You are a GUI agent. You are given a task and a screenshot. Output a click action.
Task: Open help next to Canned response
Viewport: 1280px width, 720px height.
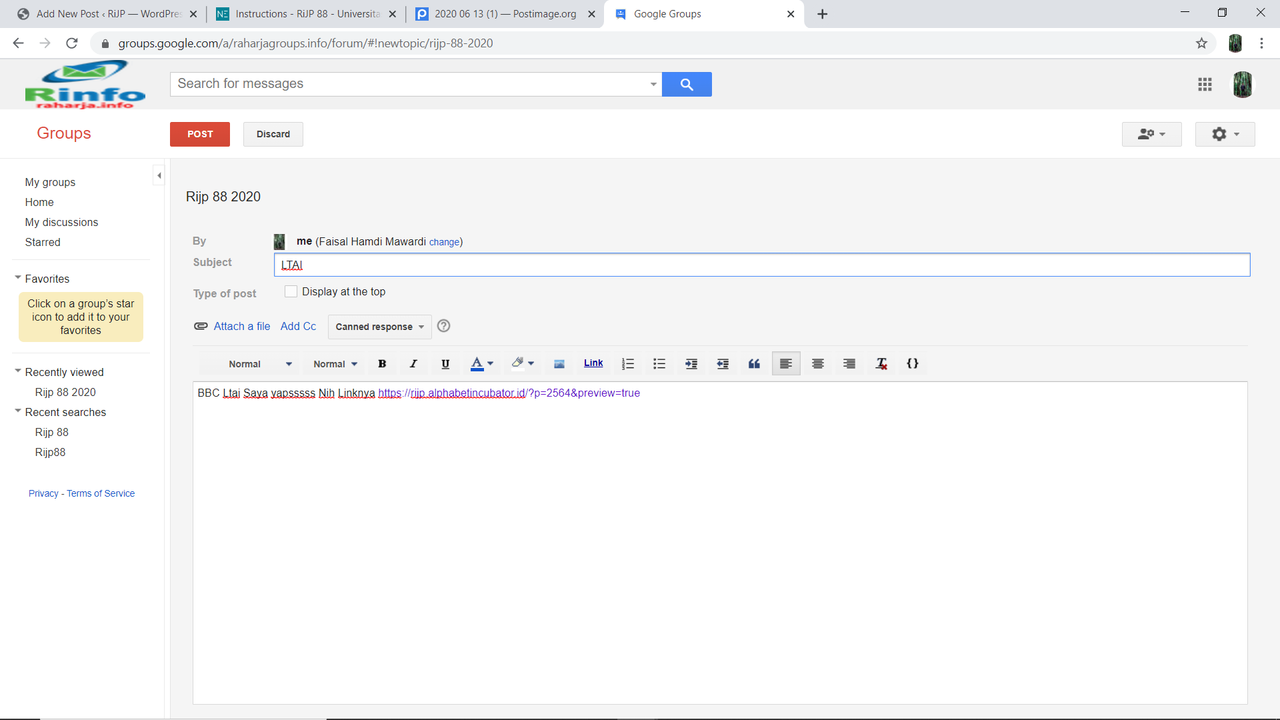(x=444, y=326)
